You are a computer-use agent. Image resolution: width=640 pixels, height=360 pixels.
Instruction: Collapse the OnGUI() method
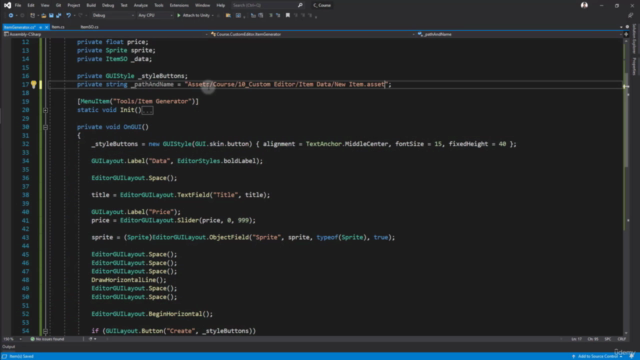(x=45, y=127)
